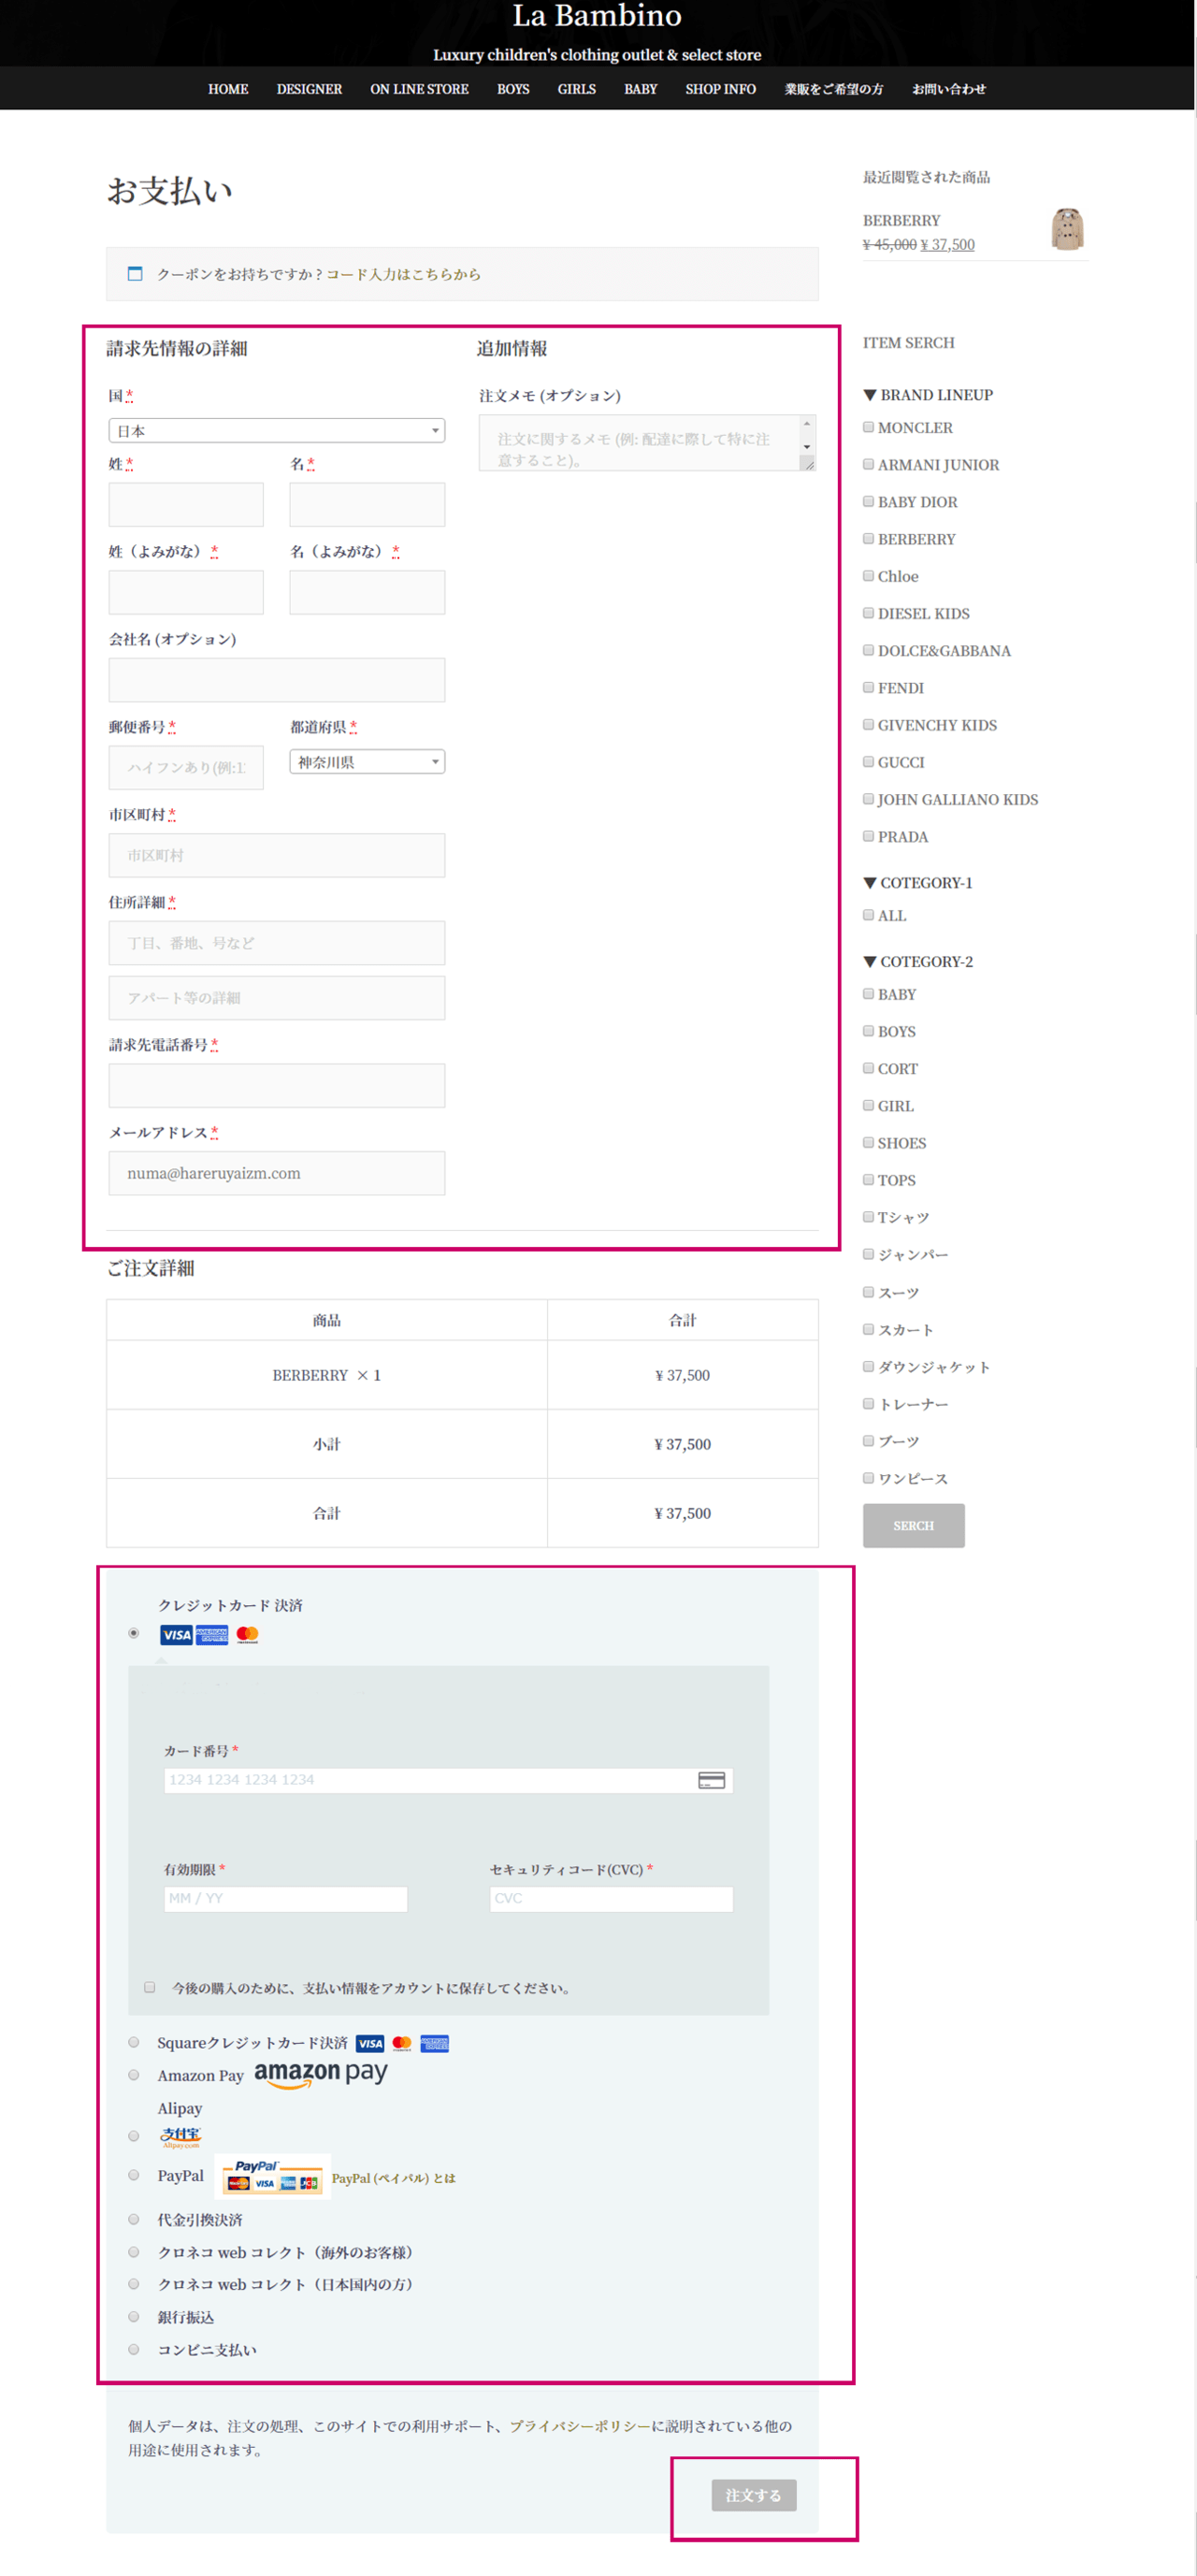Check the ARMANI JUNIOR filter
The width and height of the screenshot is (1197, 2576).
pyautogui.click(x=868, y=464)
